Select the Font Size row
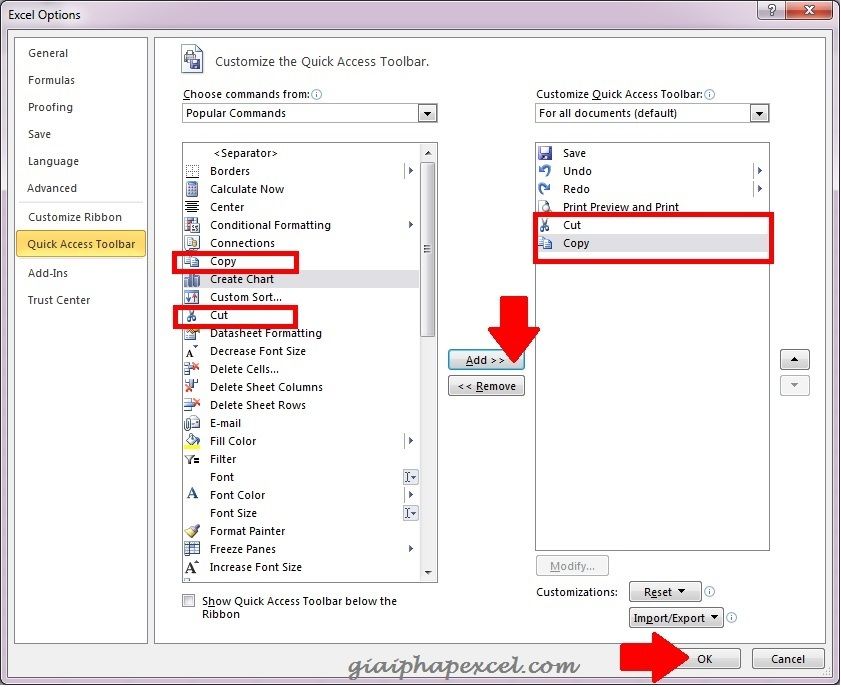The height and width of the screenshot is (687, 841). coord(301,513)
